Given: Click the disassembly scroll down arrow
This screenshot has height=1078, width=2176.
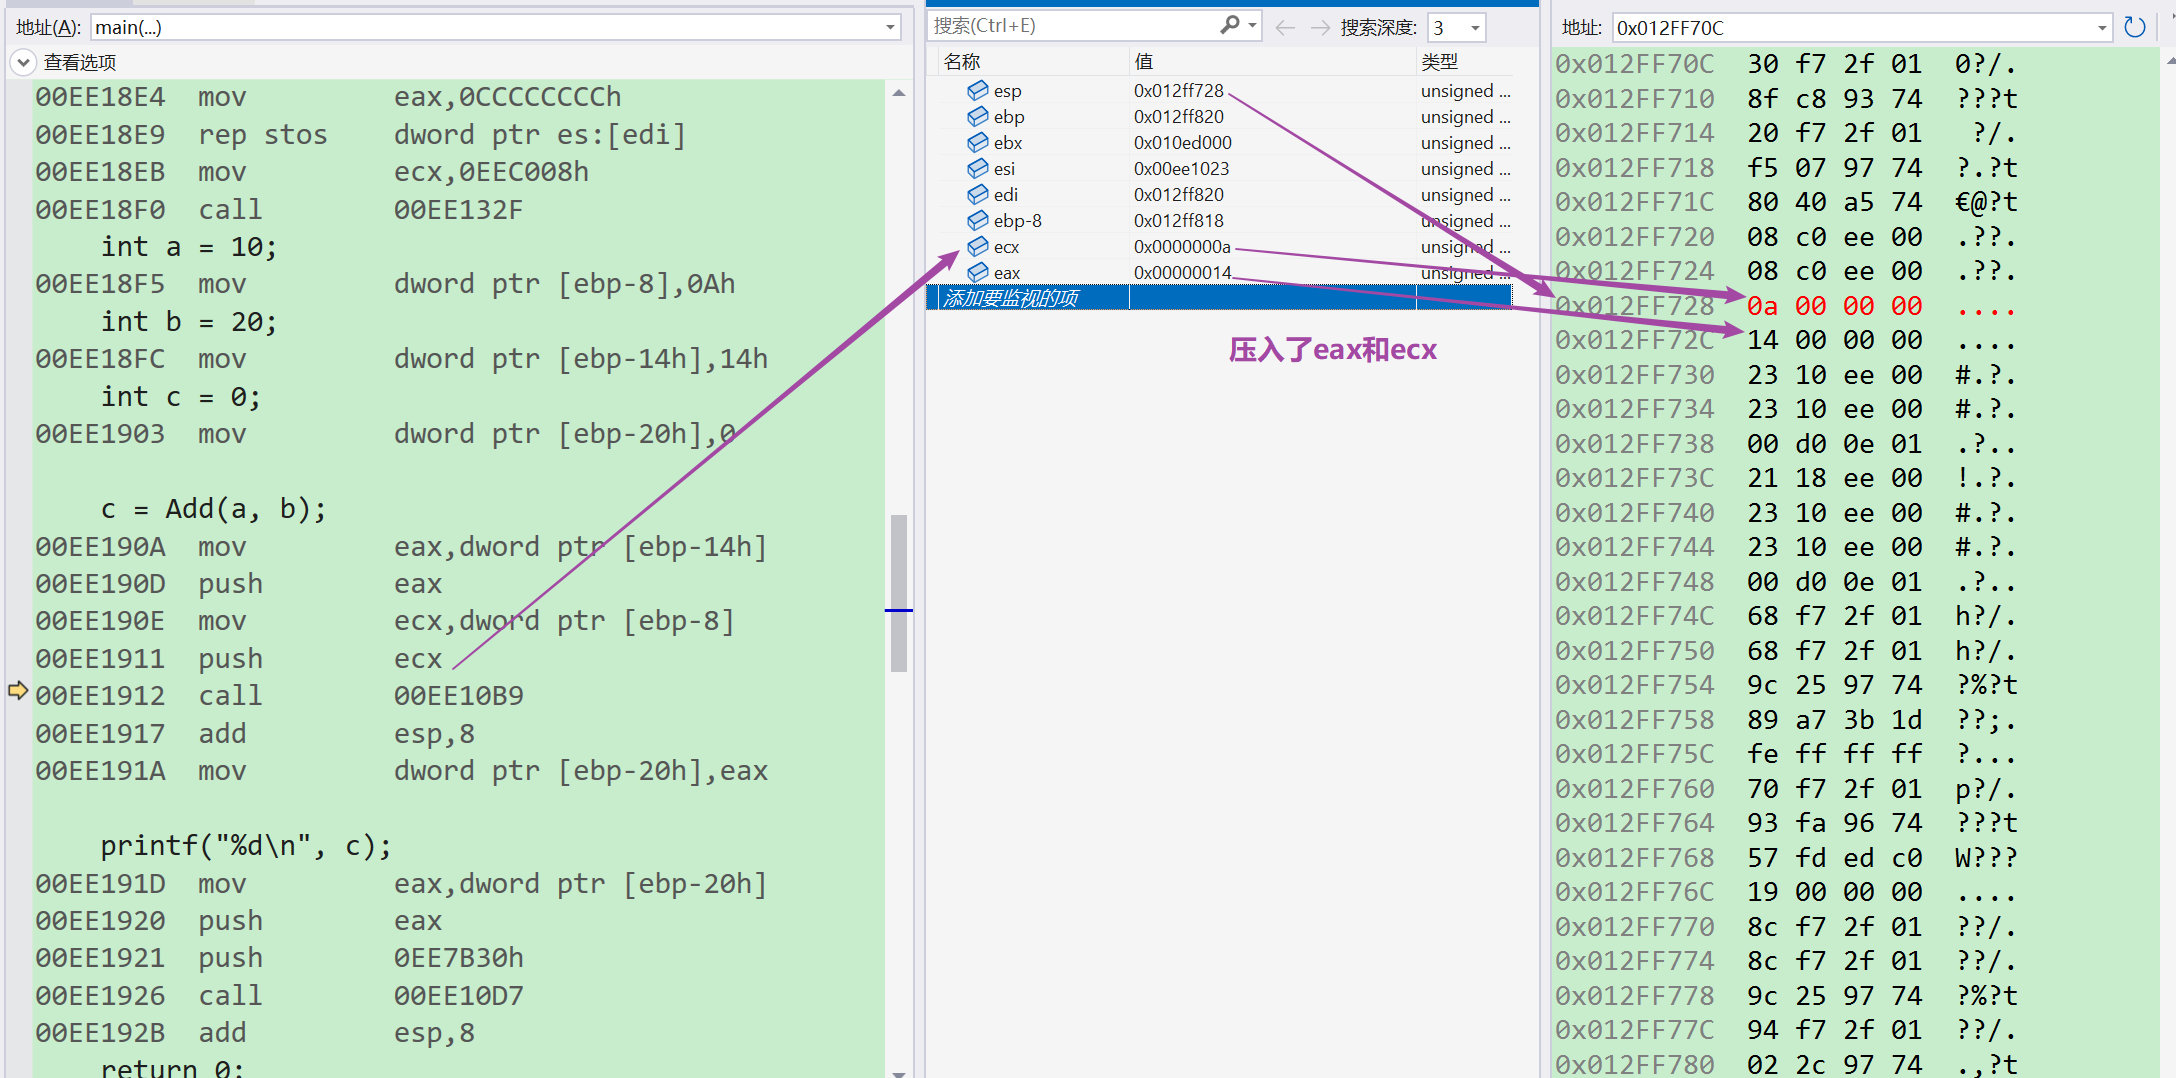Looking at the screenshot, I should coord(899,1072).
